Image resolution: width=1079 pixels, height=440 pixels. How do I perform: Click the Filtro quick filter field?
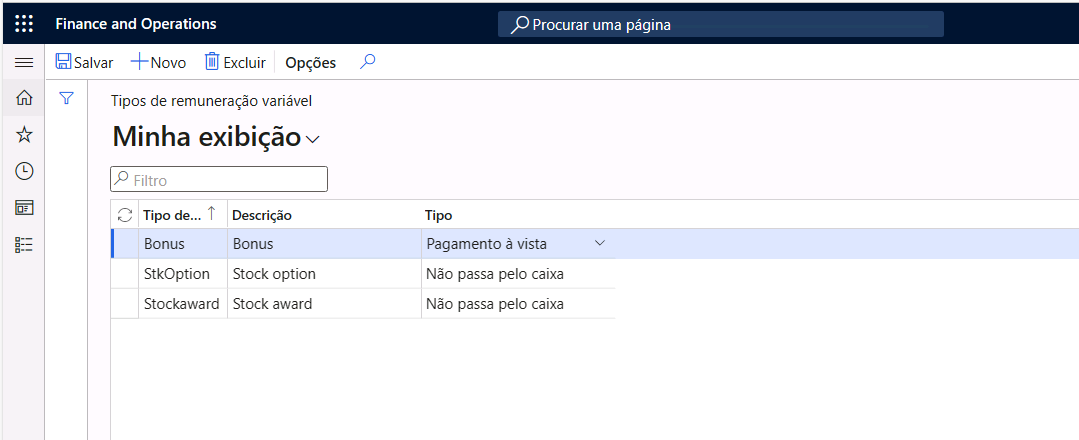pyautogui.click(x=219, y=180)
